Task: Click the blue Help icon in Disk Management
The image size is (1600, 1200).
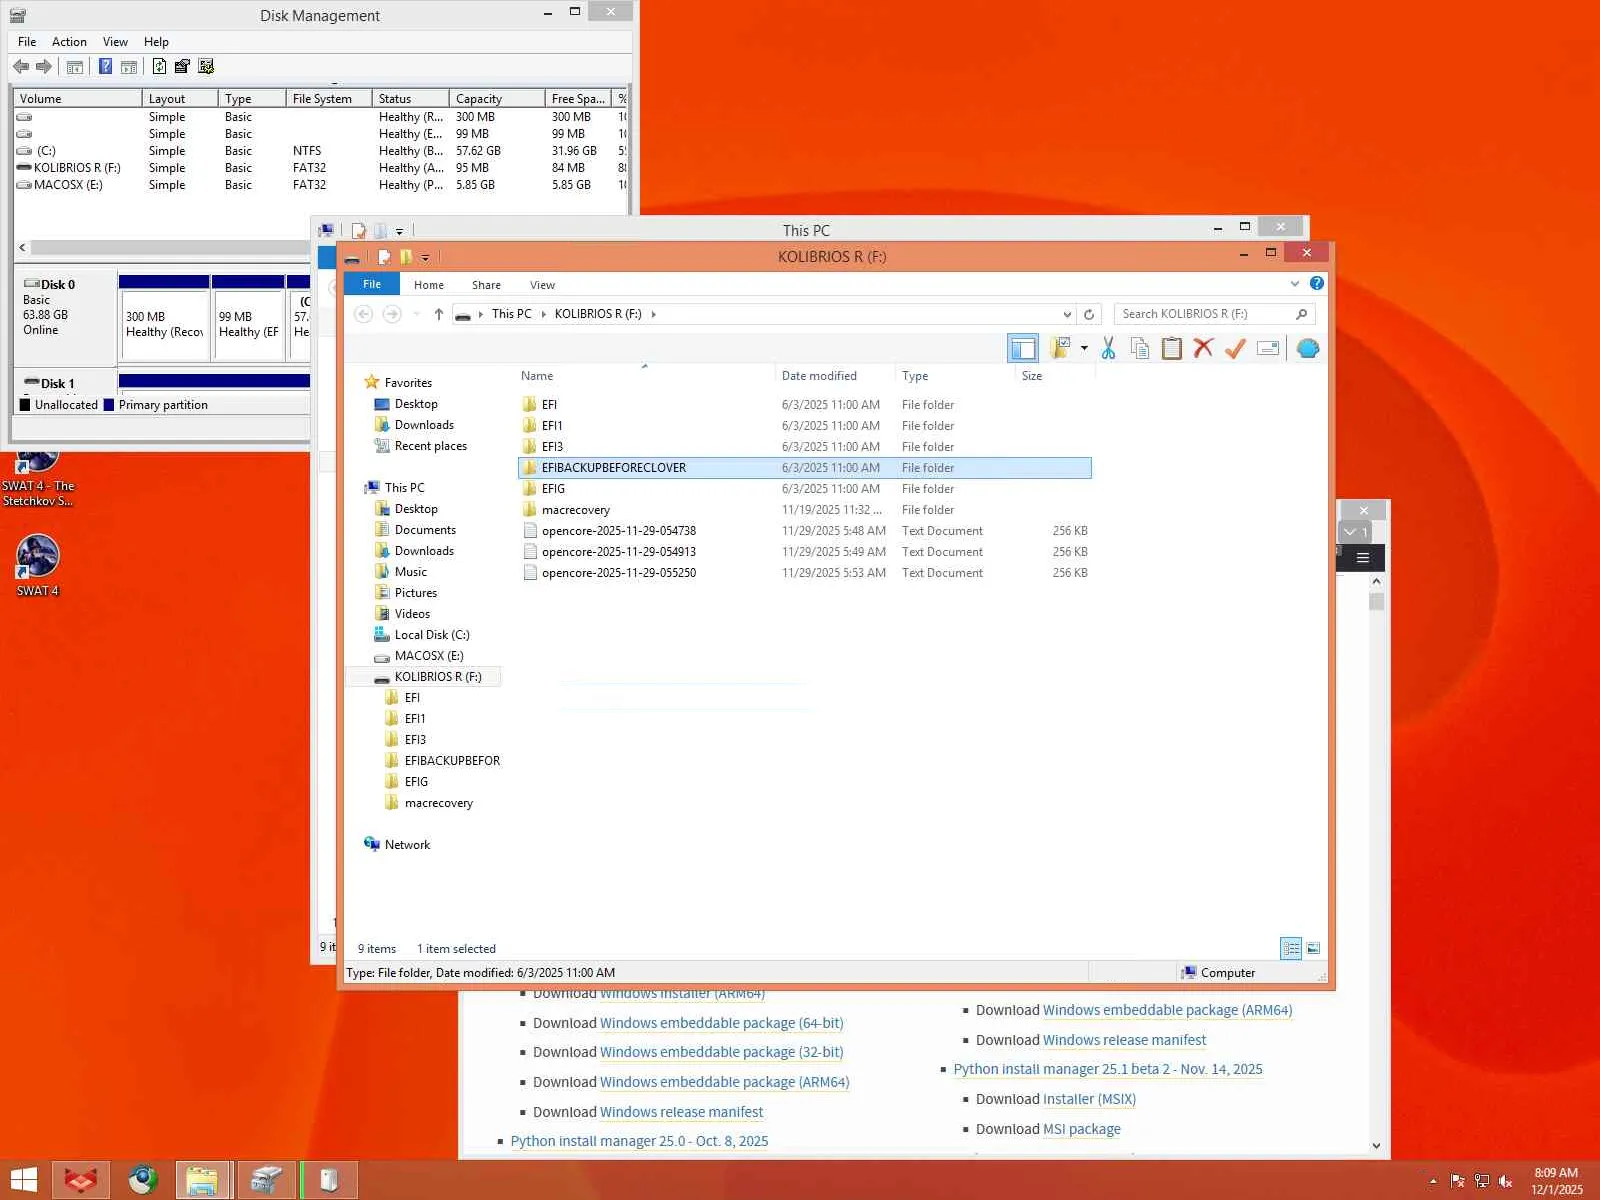Action: [x=105, y=66]
